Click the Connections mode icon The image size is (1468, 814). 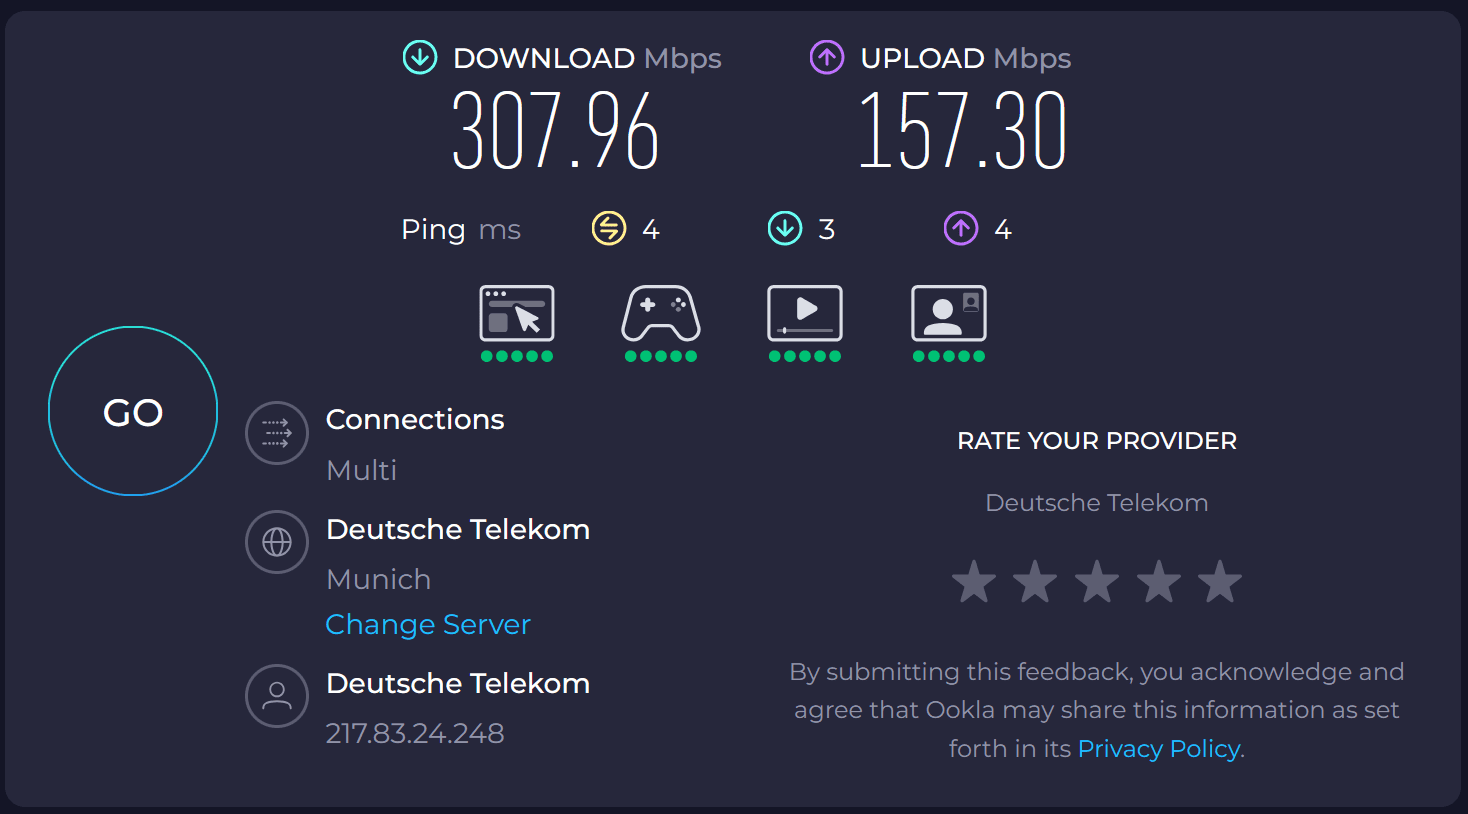tap(277, 433)
